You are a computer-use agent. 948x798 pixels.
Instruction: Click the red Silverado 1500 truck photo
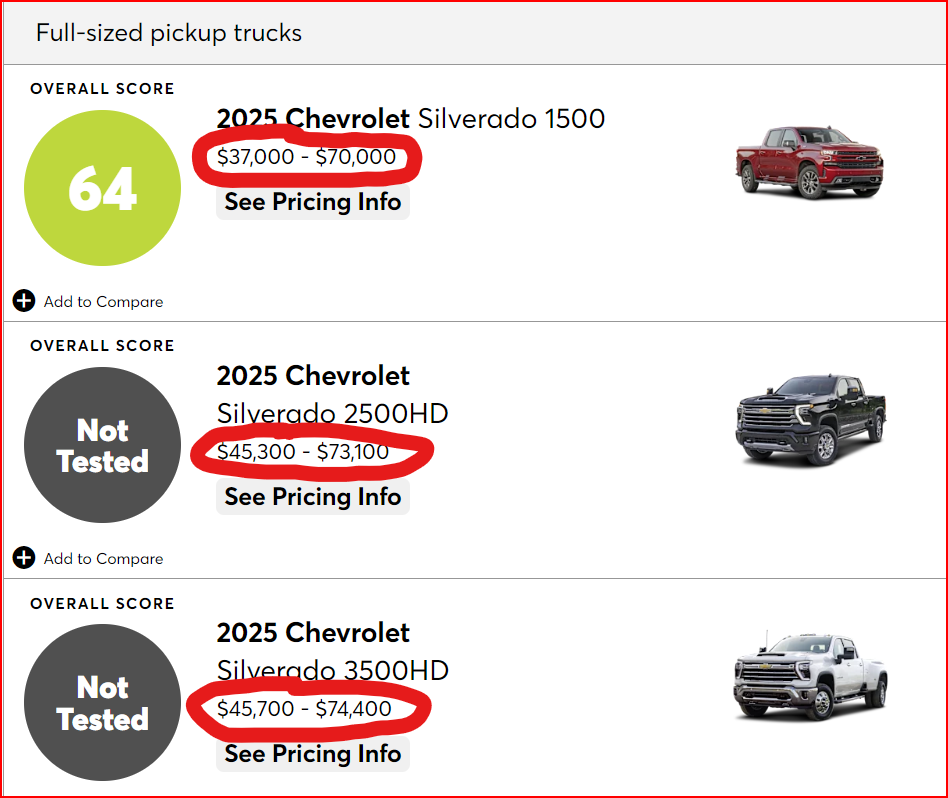point(808,161)
